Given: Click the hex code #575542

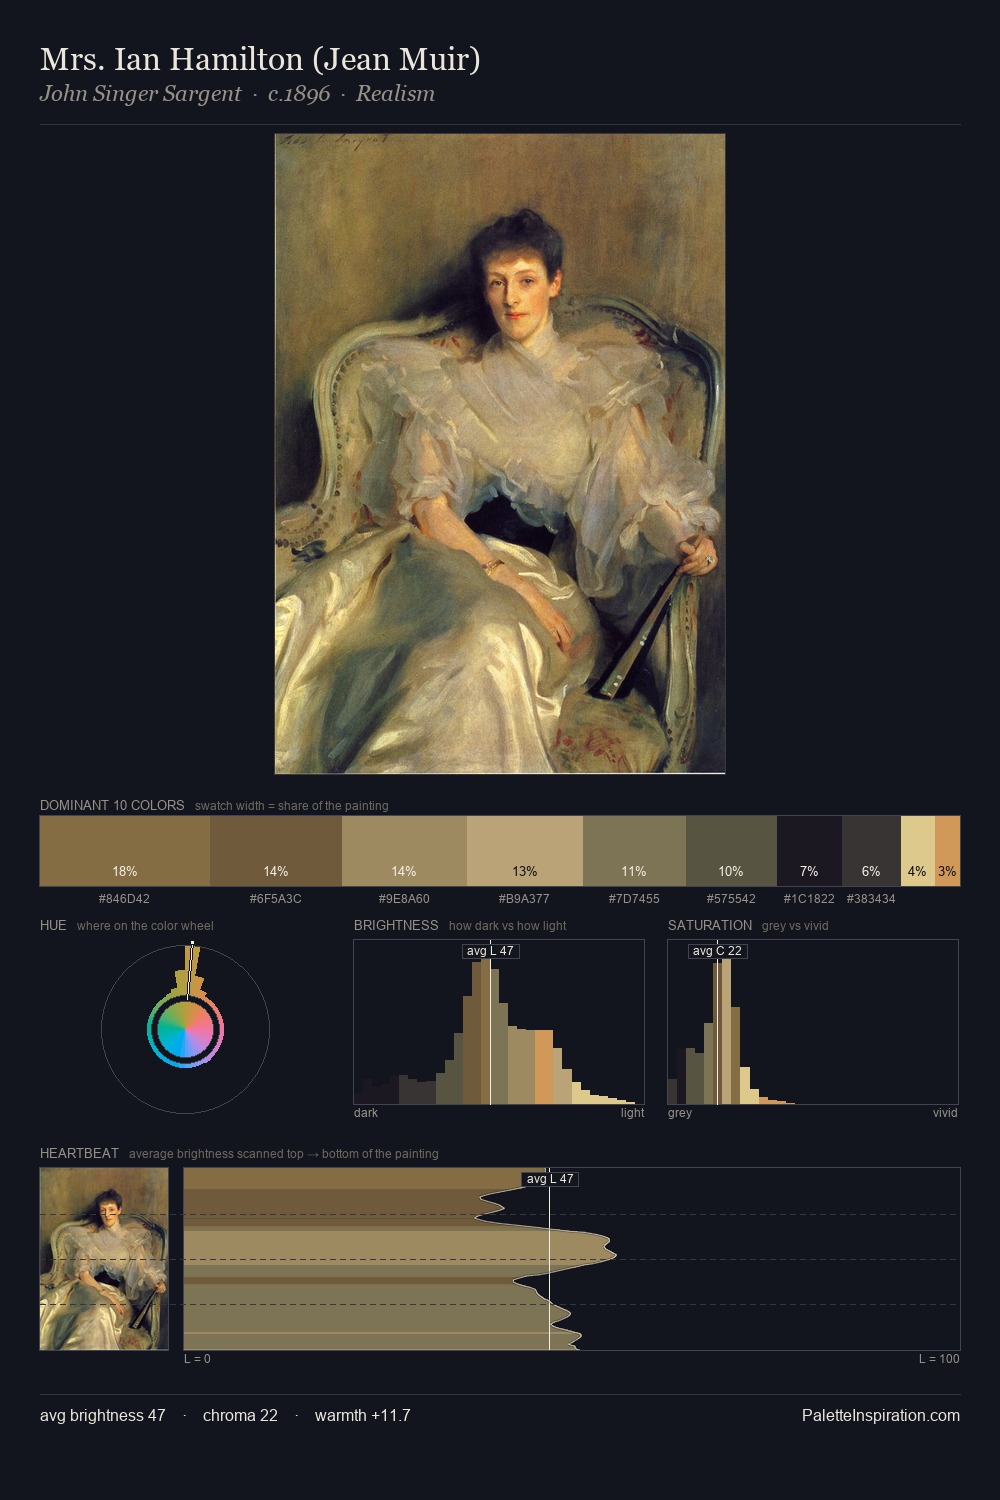Looking at the screenshot, I should [x=731, y=899].
